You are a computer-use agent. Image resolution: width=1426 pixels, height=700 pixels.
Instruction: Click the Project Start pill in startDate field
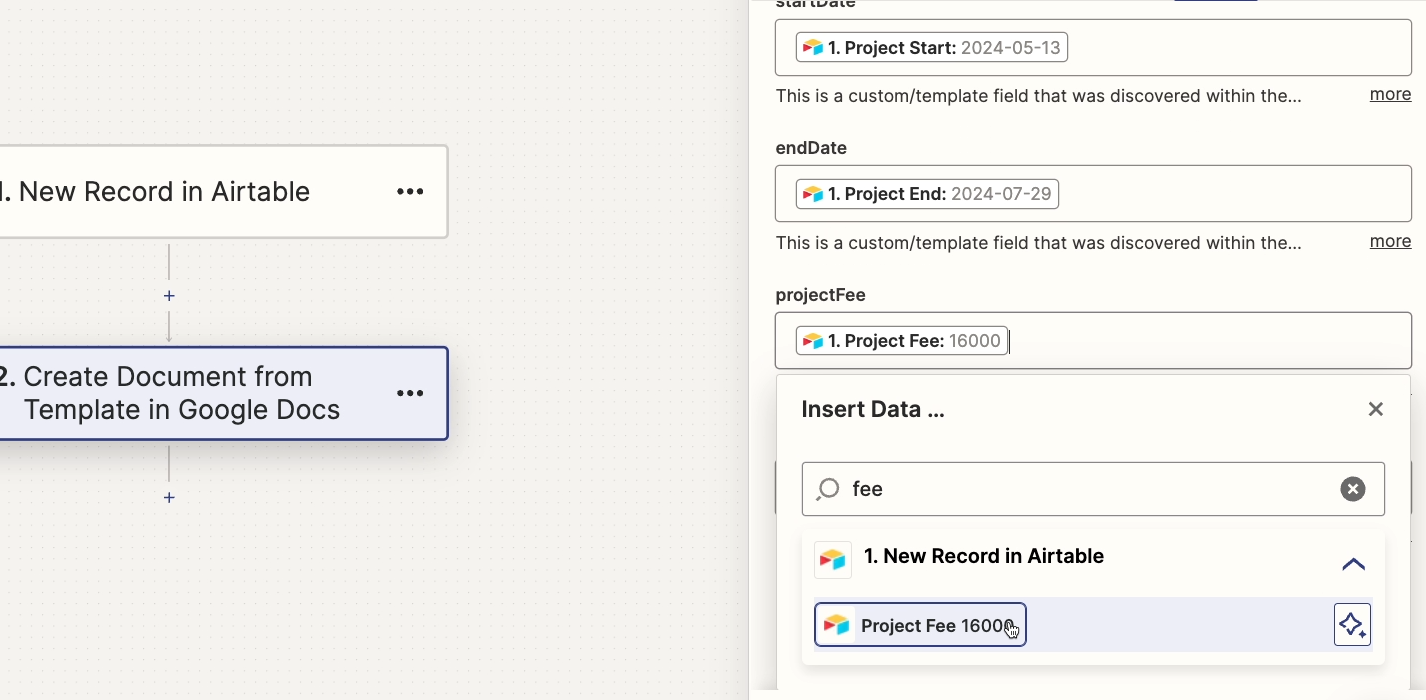[x=932, y=48]
